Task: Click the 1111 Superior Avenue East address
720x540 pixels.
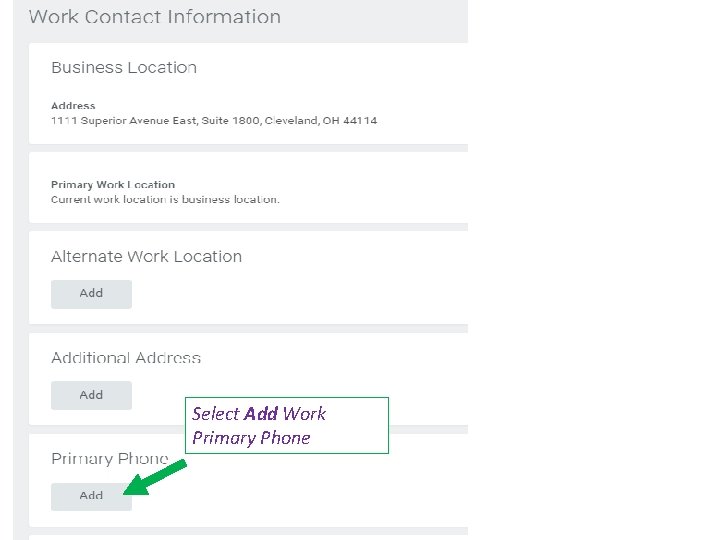Action: coord(150,120)
